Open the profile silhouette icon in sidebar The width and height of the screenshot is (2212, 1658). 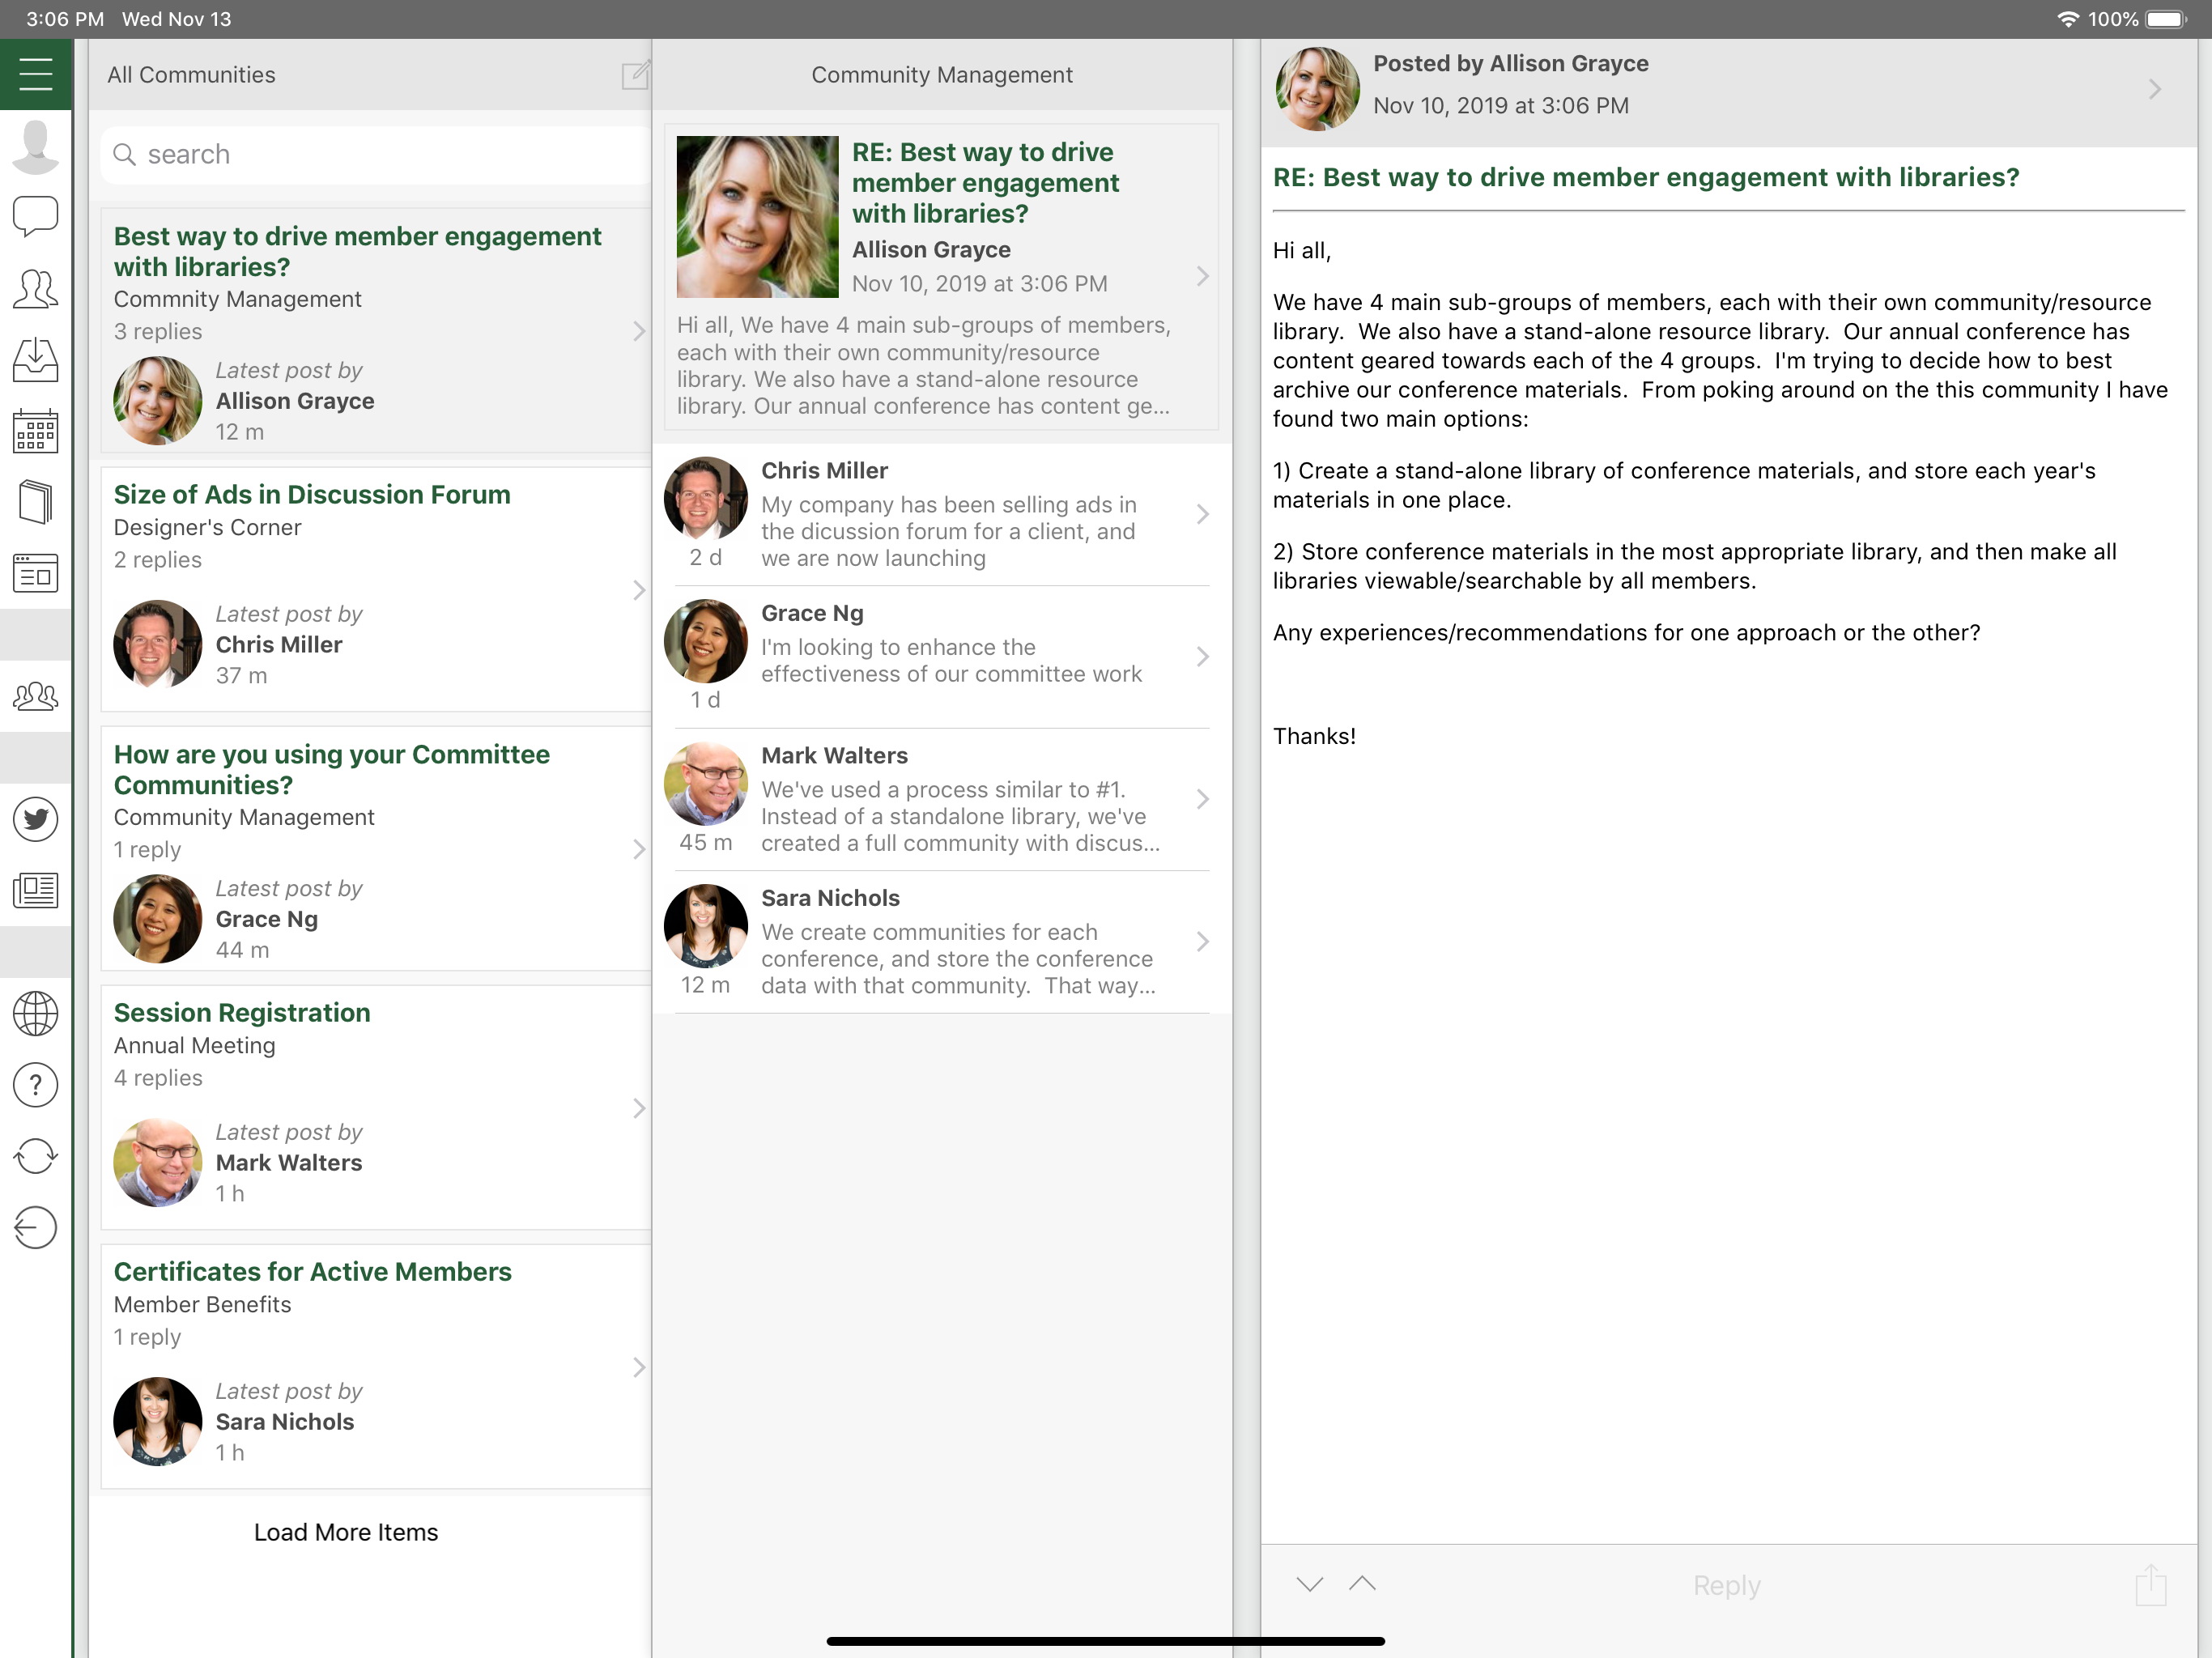[x=35, y=146]
